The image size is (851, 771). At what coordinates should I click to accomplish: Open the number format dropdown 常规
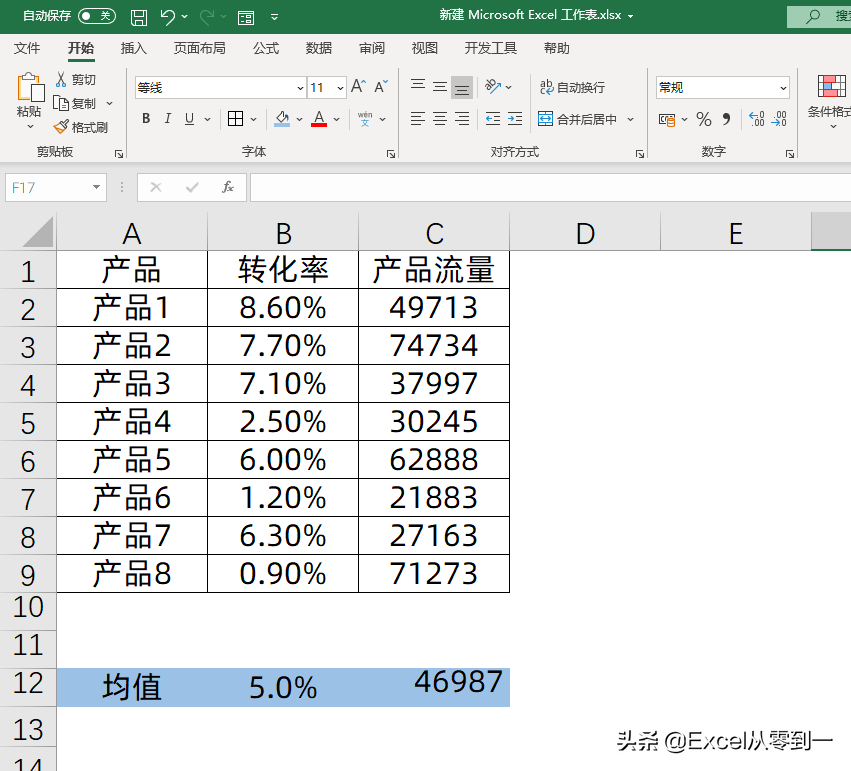[x=783, y=88]
